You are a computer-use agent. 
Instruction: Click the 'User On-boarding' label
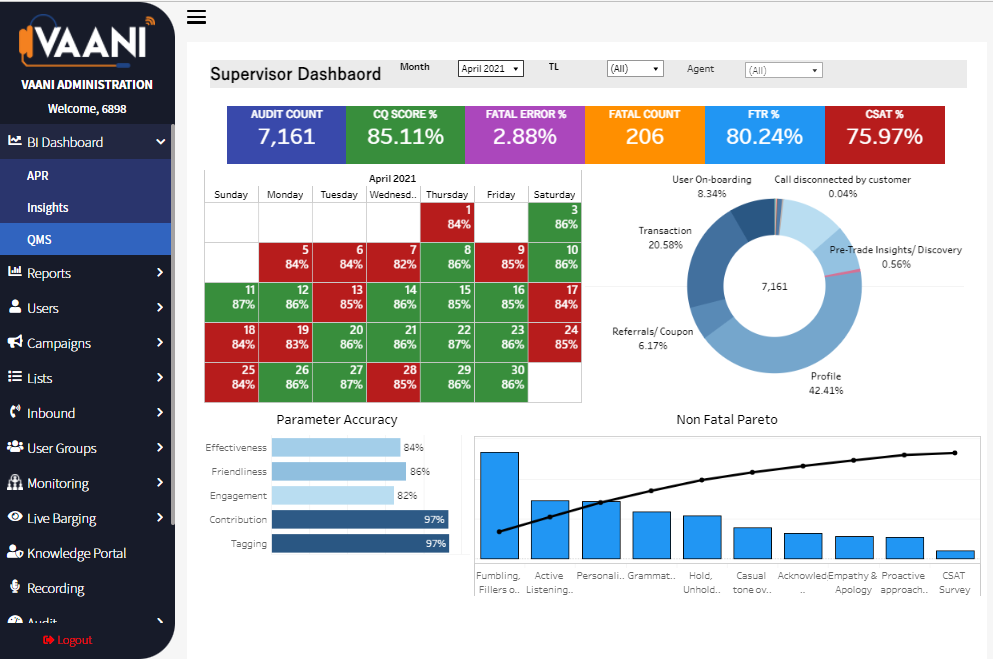coord(712,180)
